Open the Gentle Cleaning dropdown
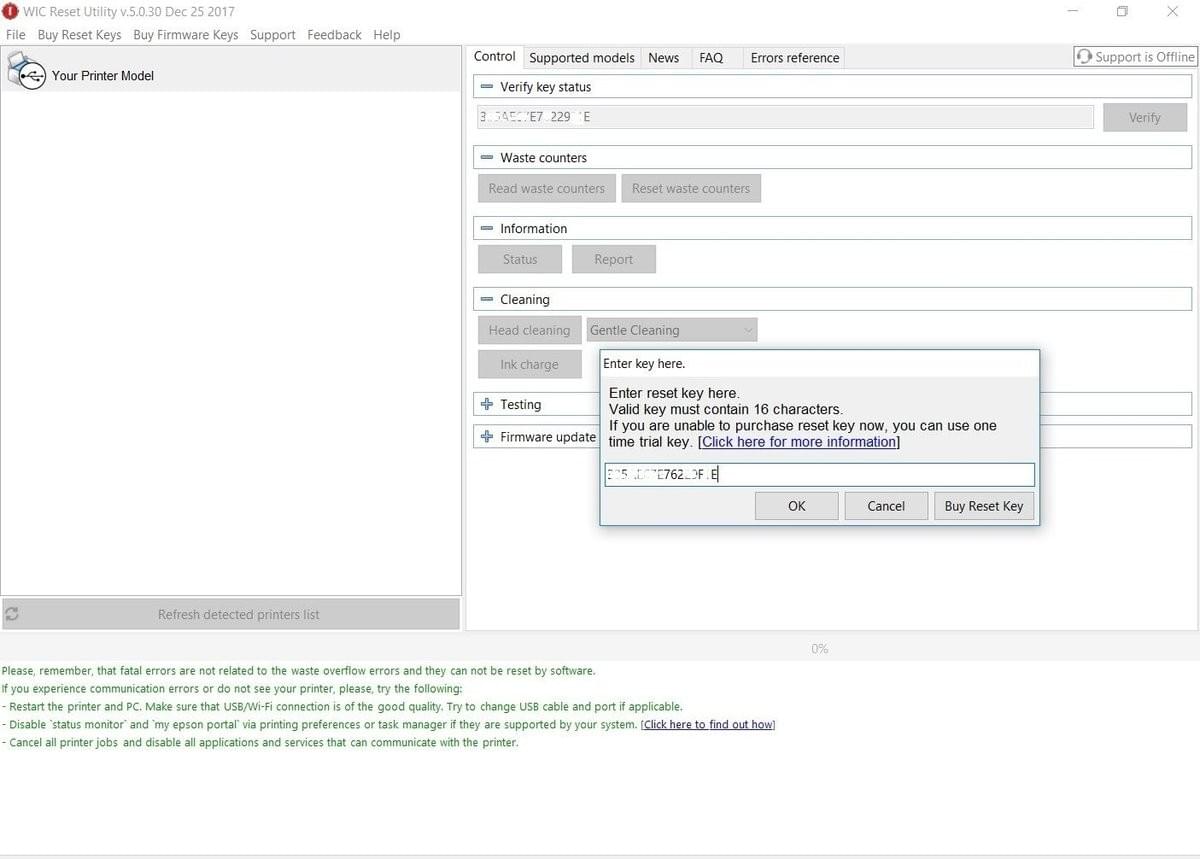Screen dimensions: 1200x859 click(x=671, y=330)
